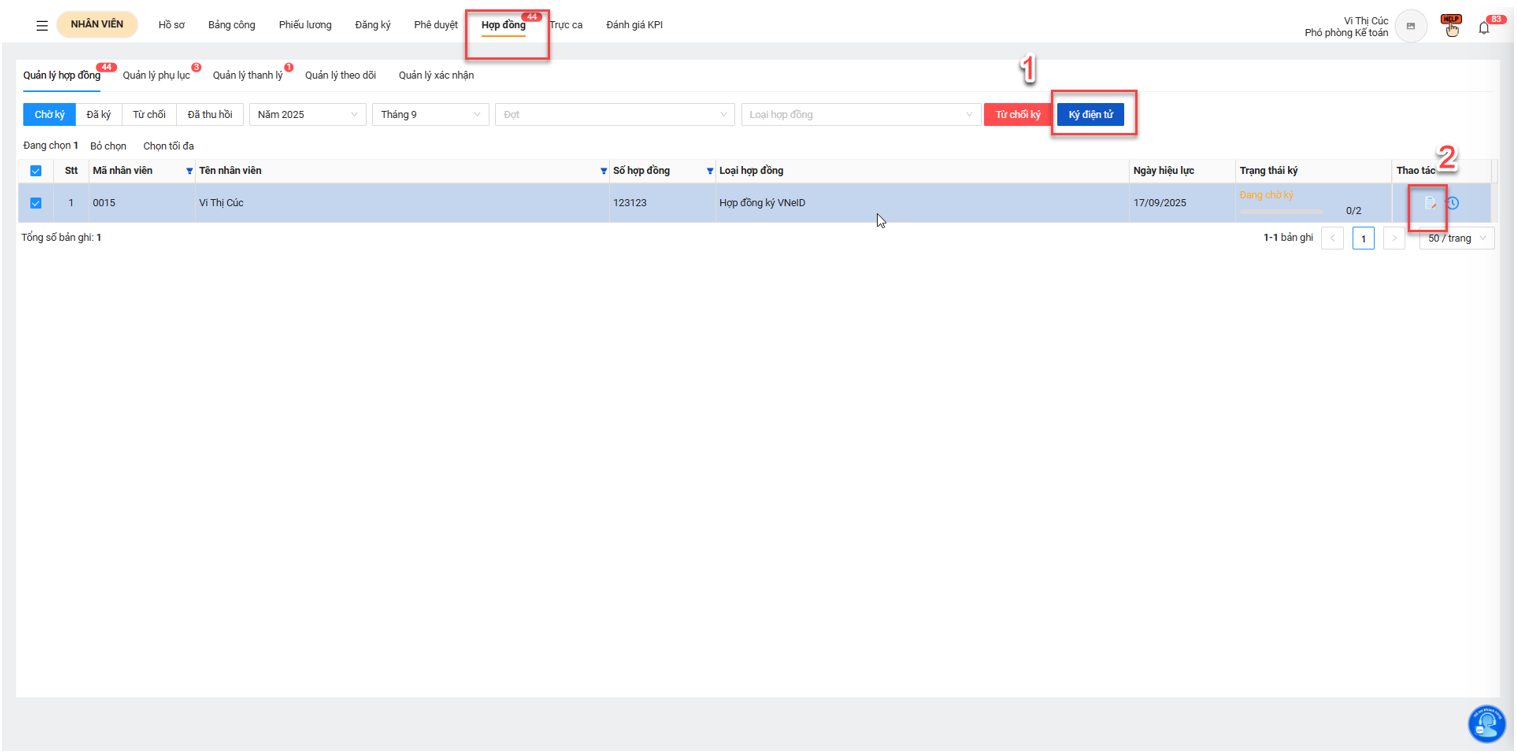Switch to the Quản lý phụ lục tab
The height and width of the screenshot is (756, 1517).
click(156, 76)
